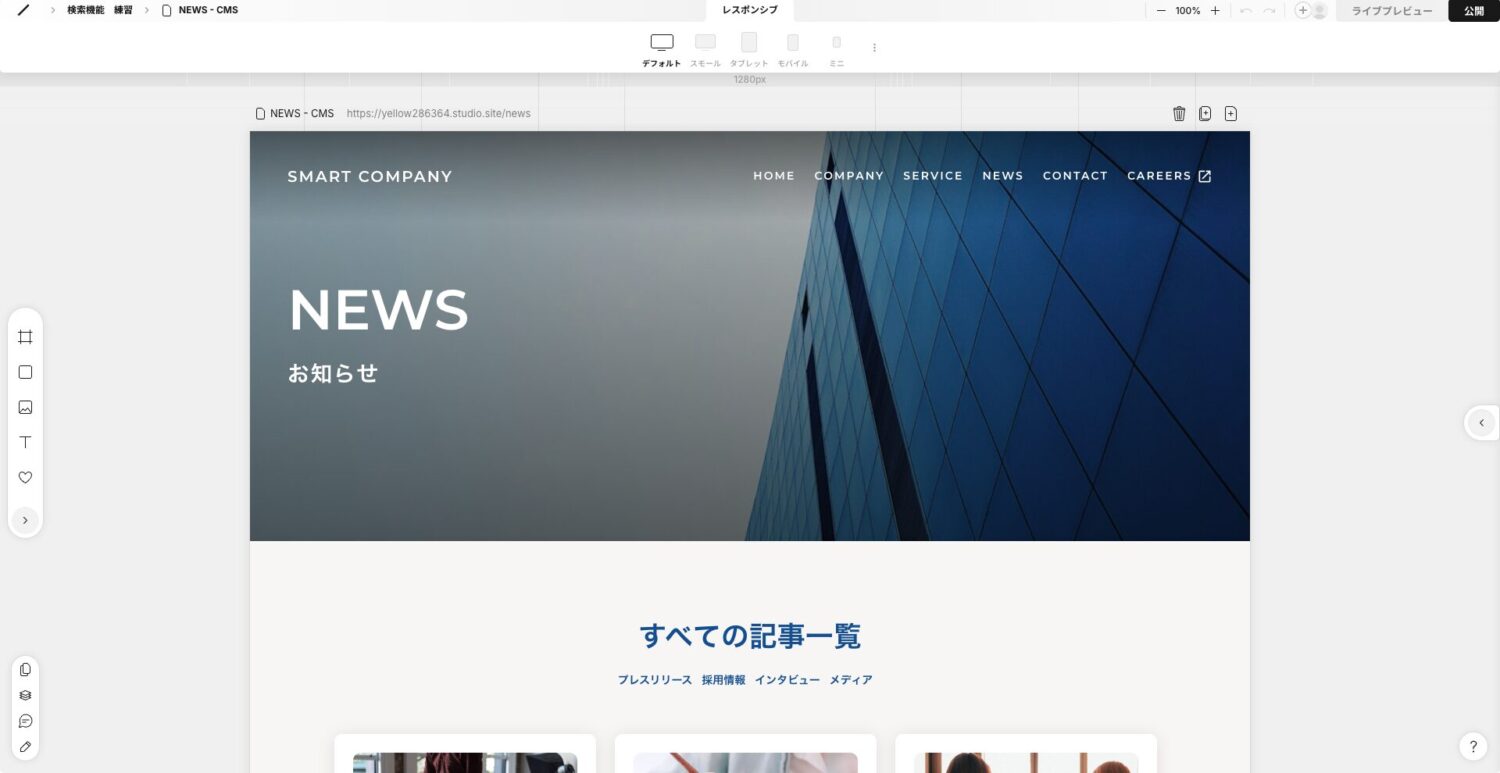This screenshot has width=1500, height=773.
Task: Select the モバイル breakpoint
Action: (792, 47)
